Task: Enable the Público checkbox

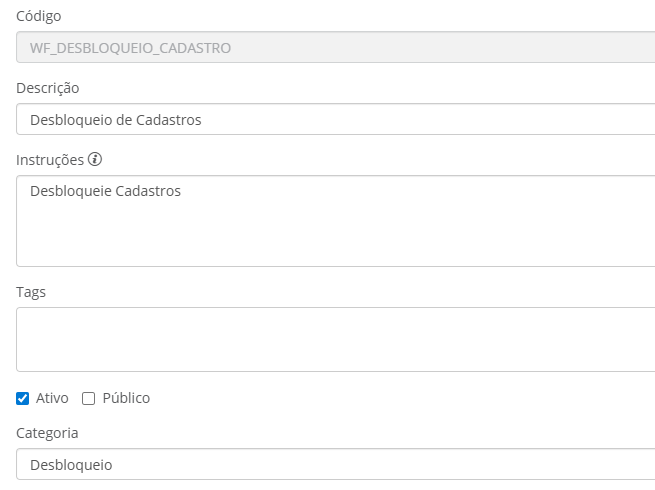Action: [89, 398]
